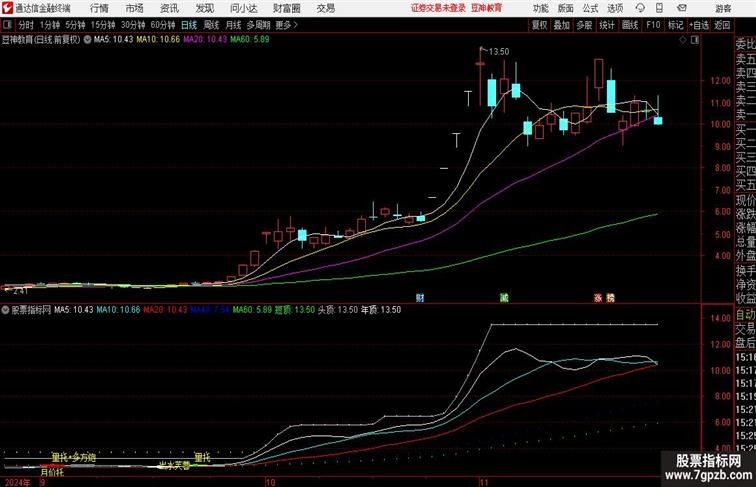Click the 涨 marker on the chart
Screen dimensions: 756x487
tap(598, 298)
